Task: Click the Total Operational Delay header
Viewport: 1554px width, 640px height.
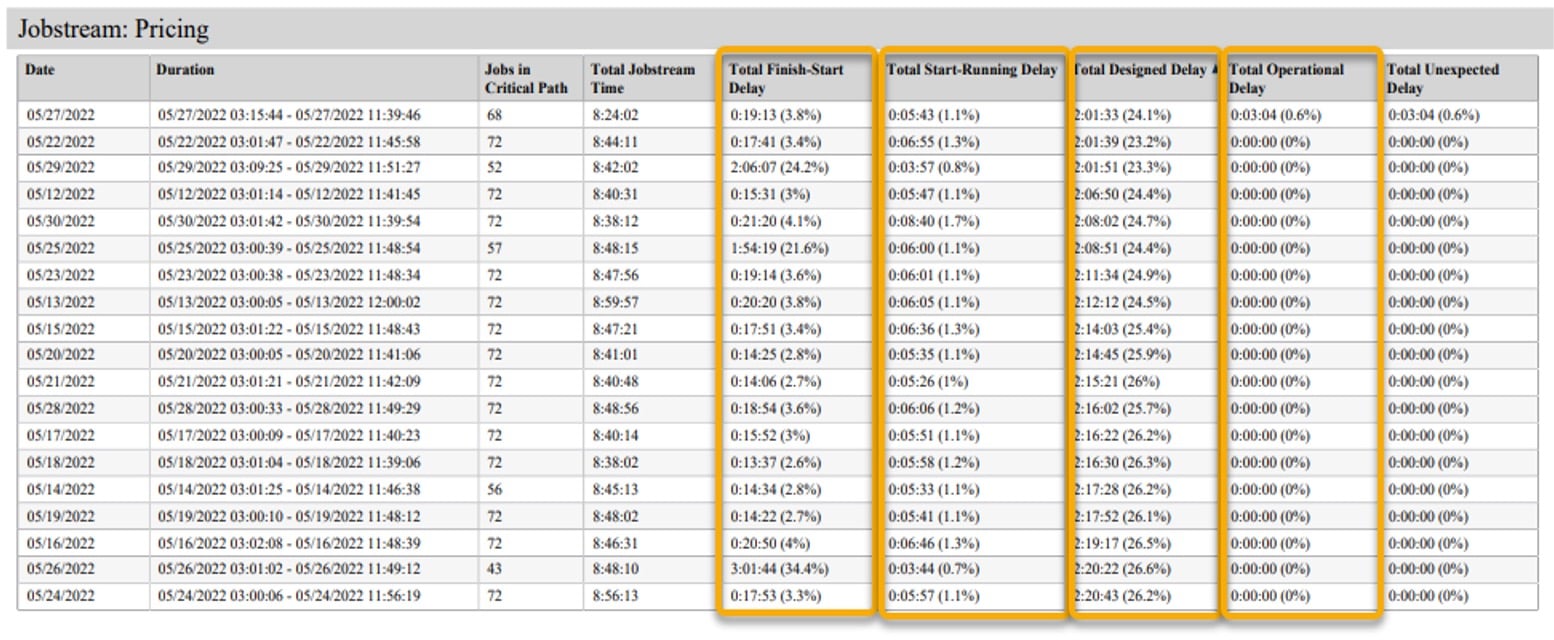Action: (x=1286, y=78)
